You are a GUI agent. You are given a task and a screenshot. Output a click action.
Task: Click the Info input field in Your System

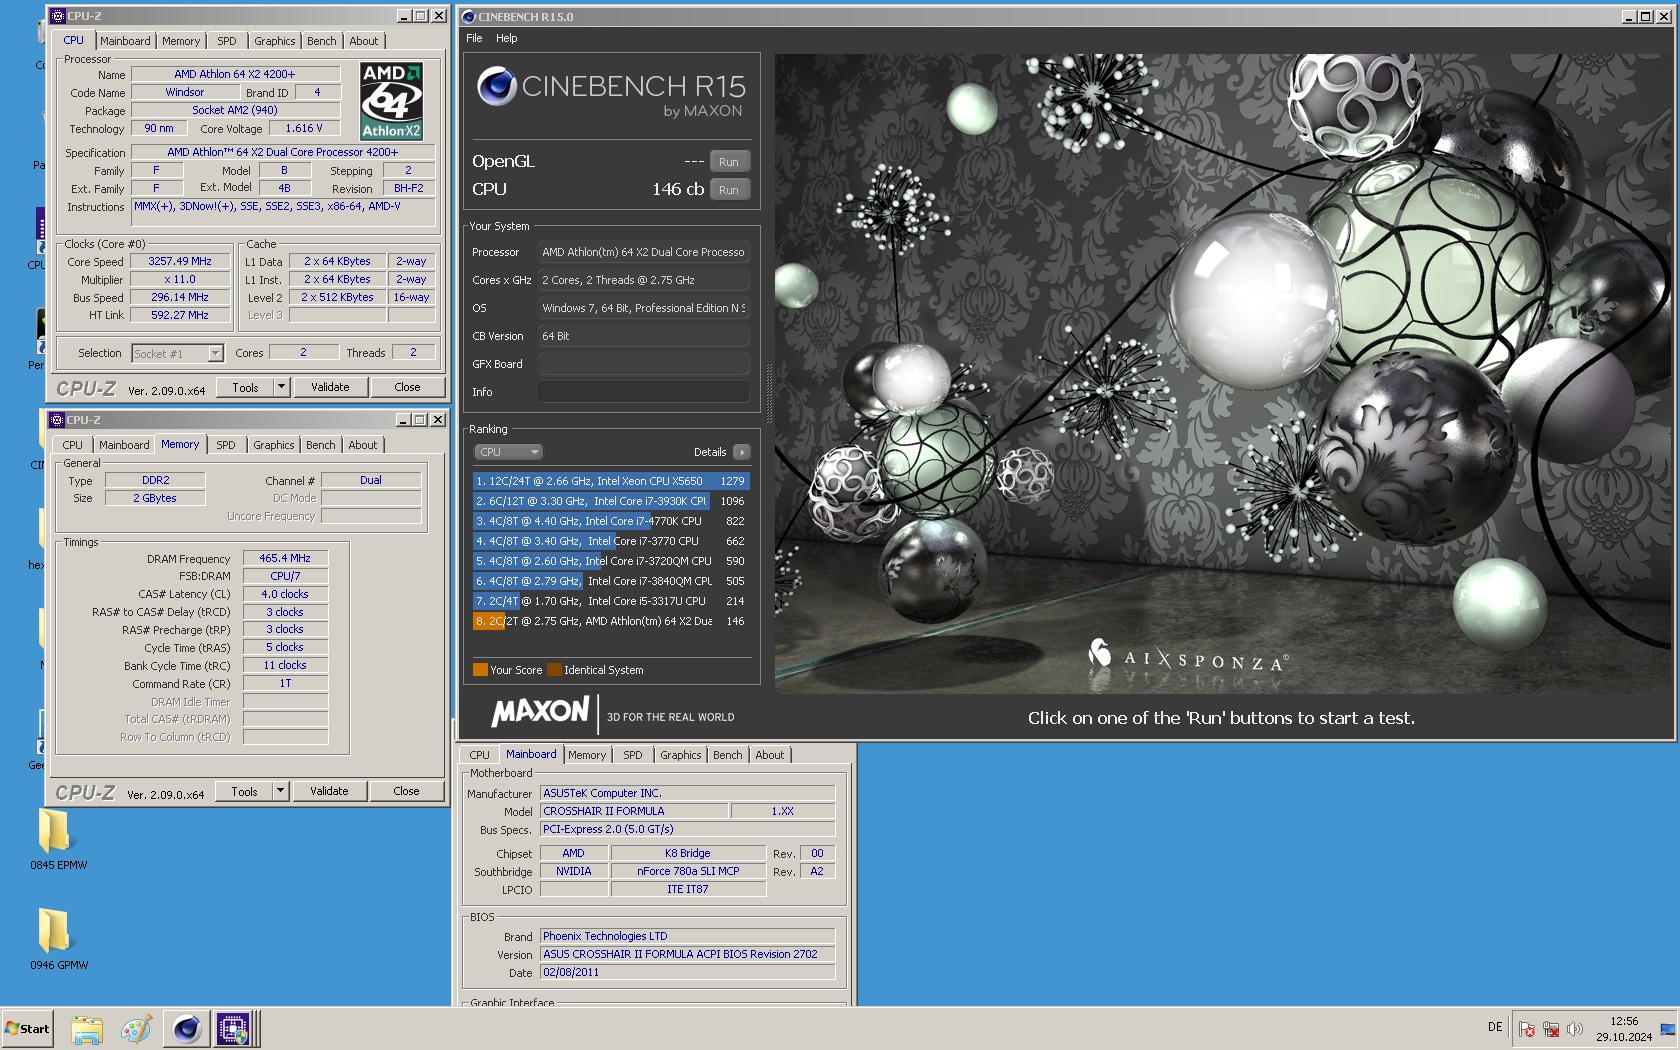coord(644,392)
